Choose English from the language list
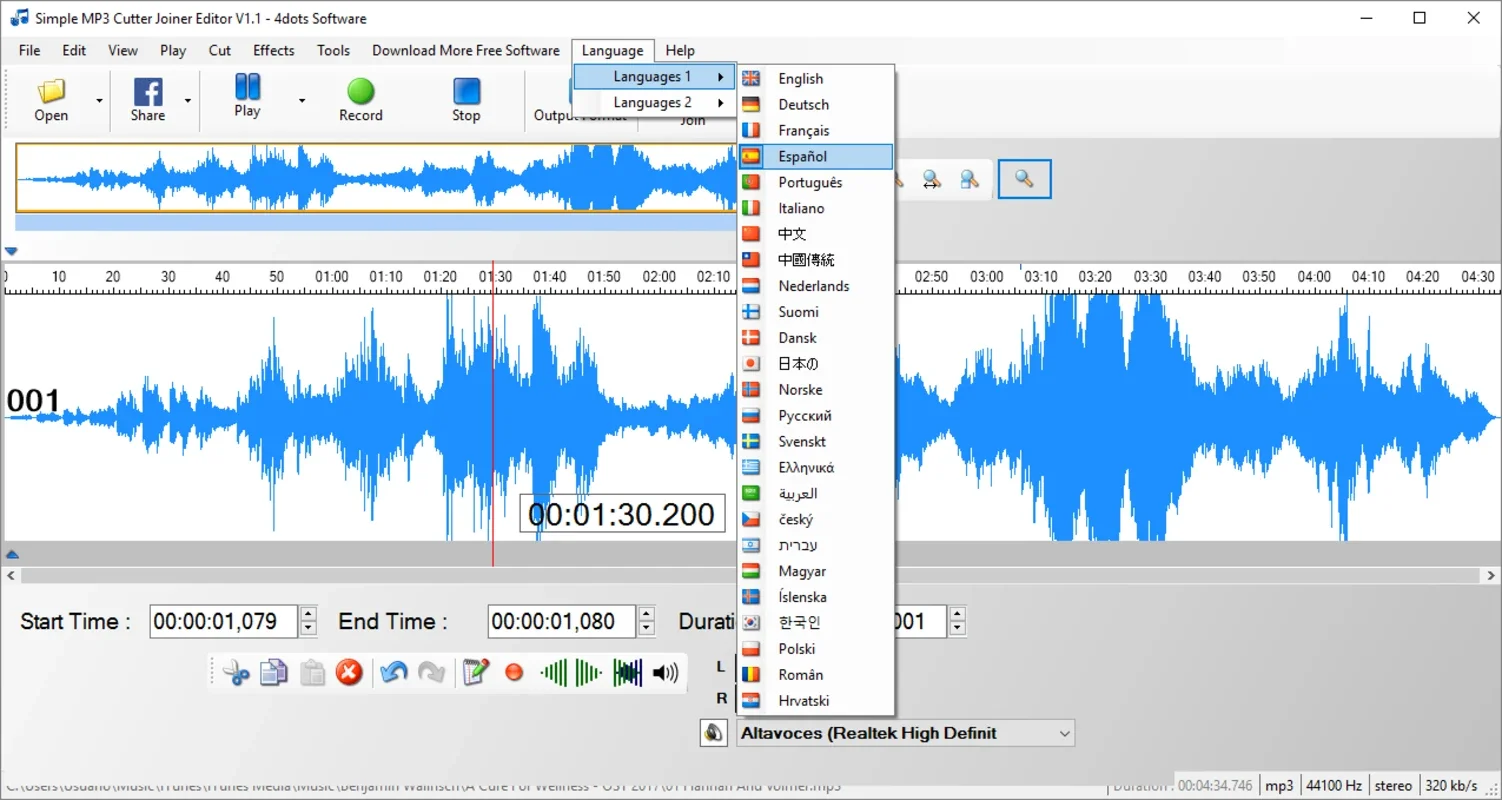Image resolution: width=1502 pixels, height=800 pixels. 816,78
